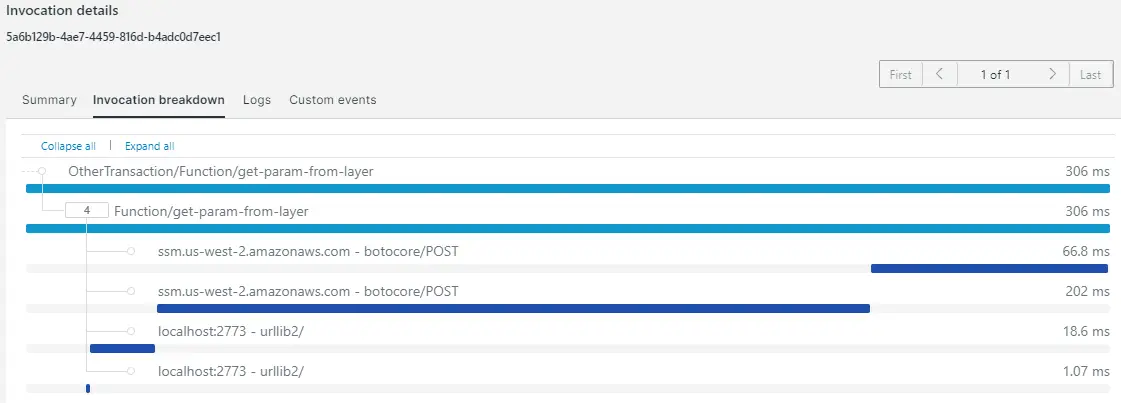Select the OtherTransaction/Function/get-param-from-layer row label
The width and height of the screenshot is (1121, 403).
(x=221, y=171)
